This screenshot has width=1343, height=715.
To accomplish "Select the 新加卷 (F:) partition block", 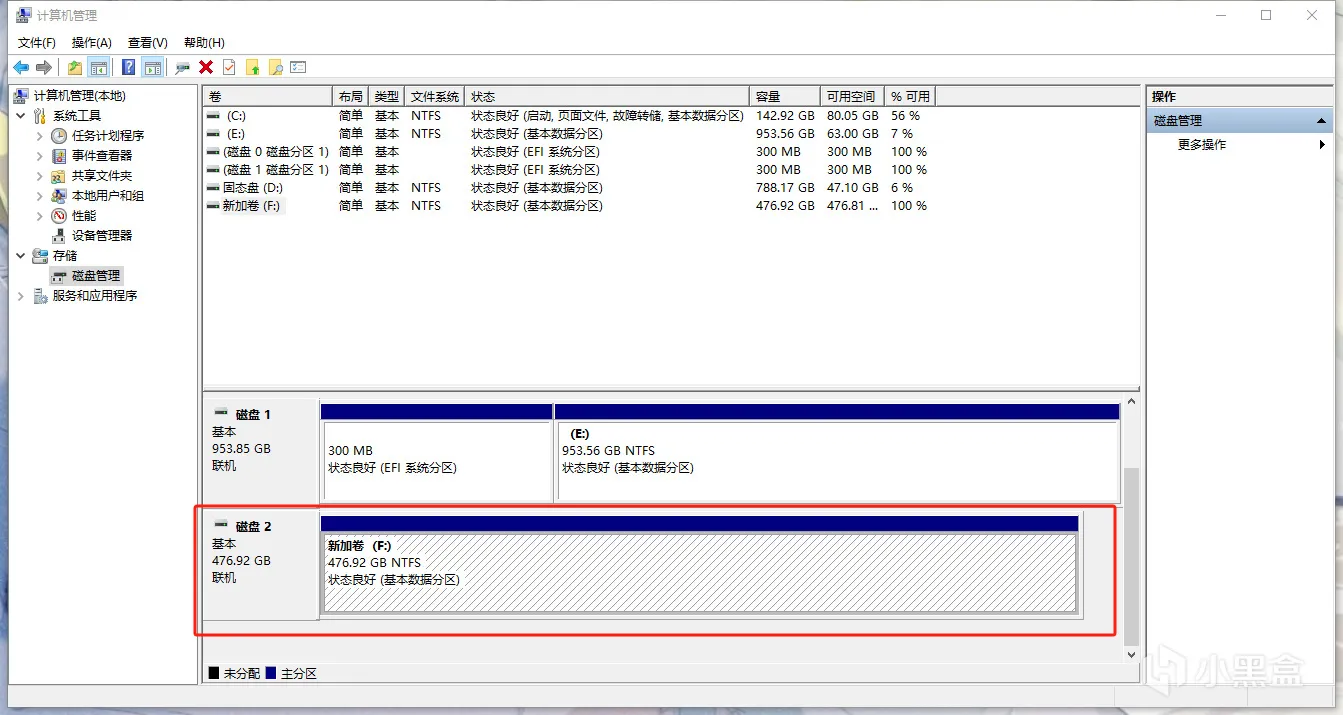I will tap(699, 573).
